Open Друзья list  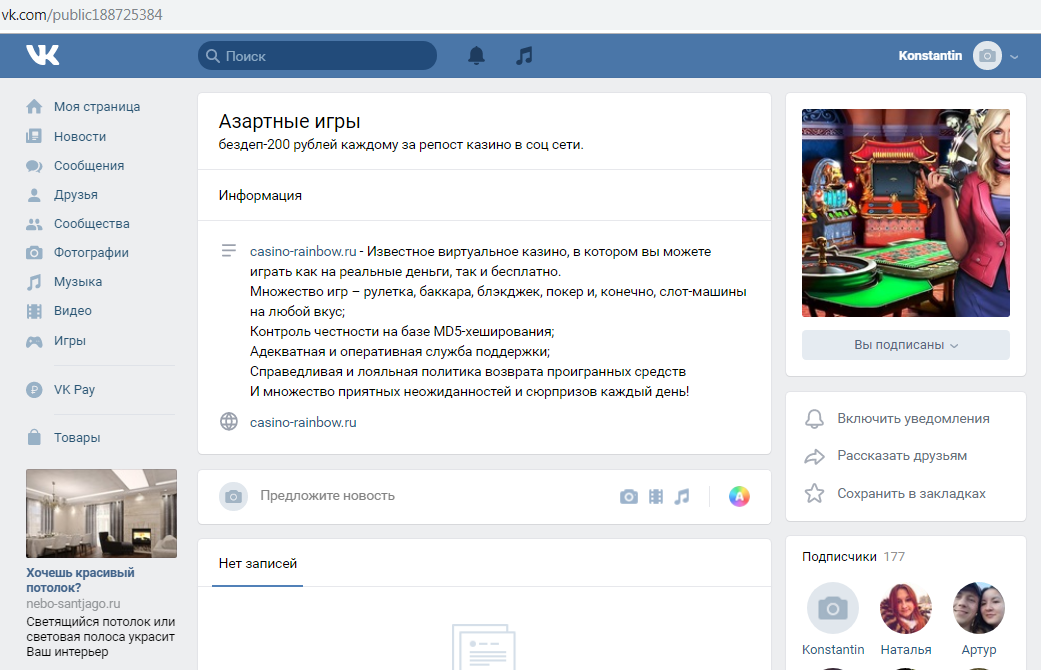[x=76, y=195]
